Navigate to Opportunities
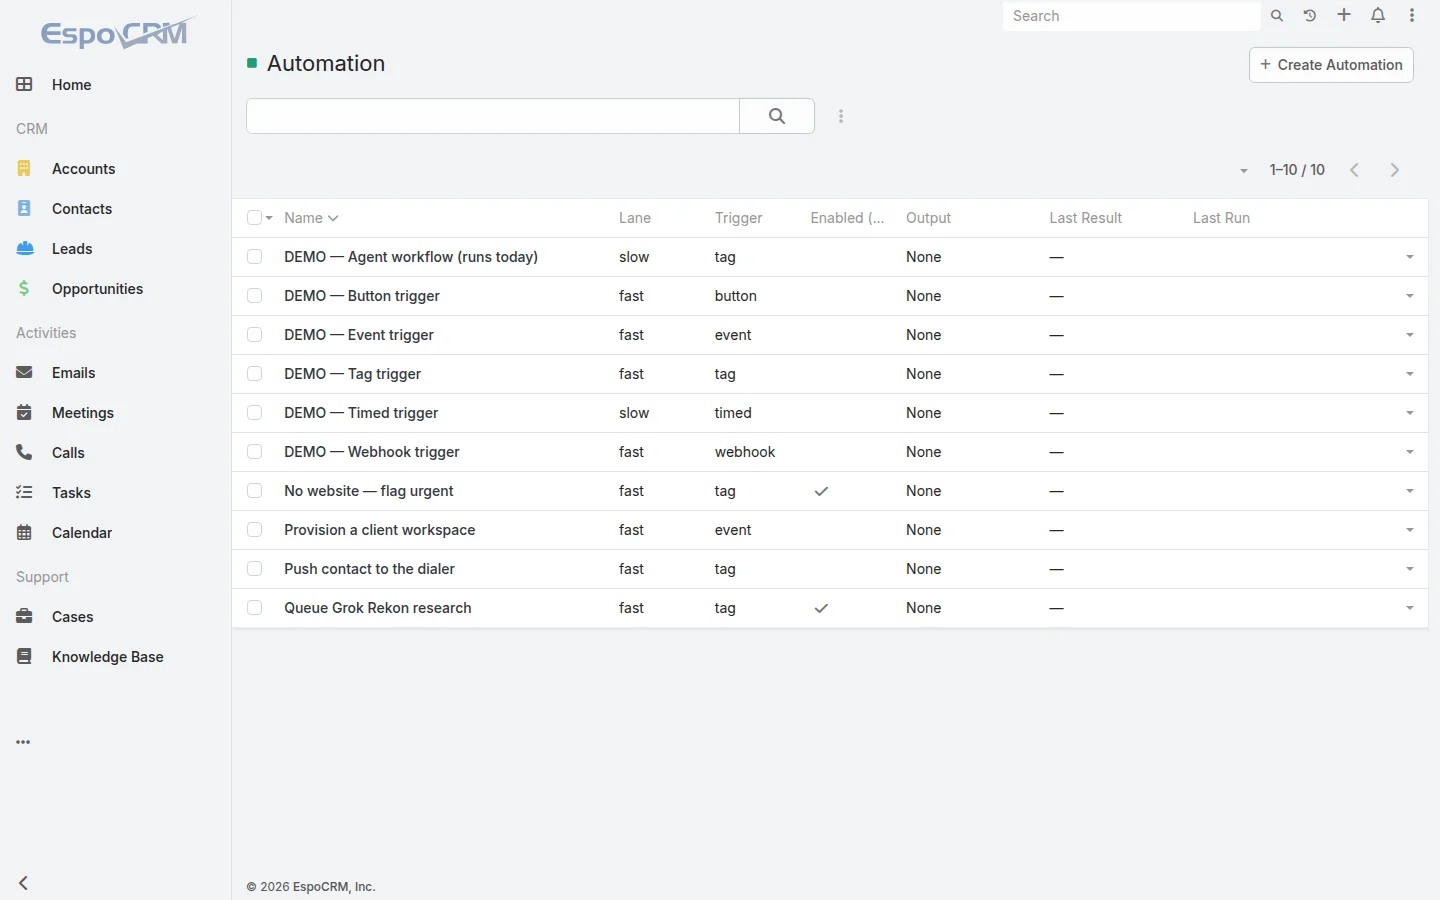Viewport: 1440px width, 900px height. click(x=97, y=289)
